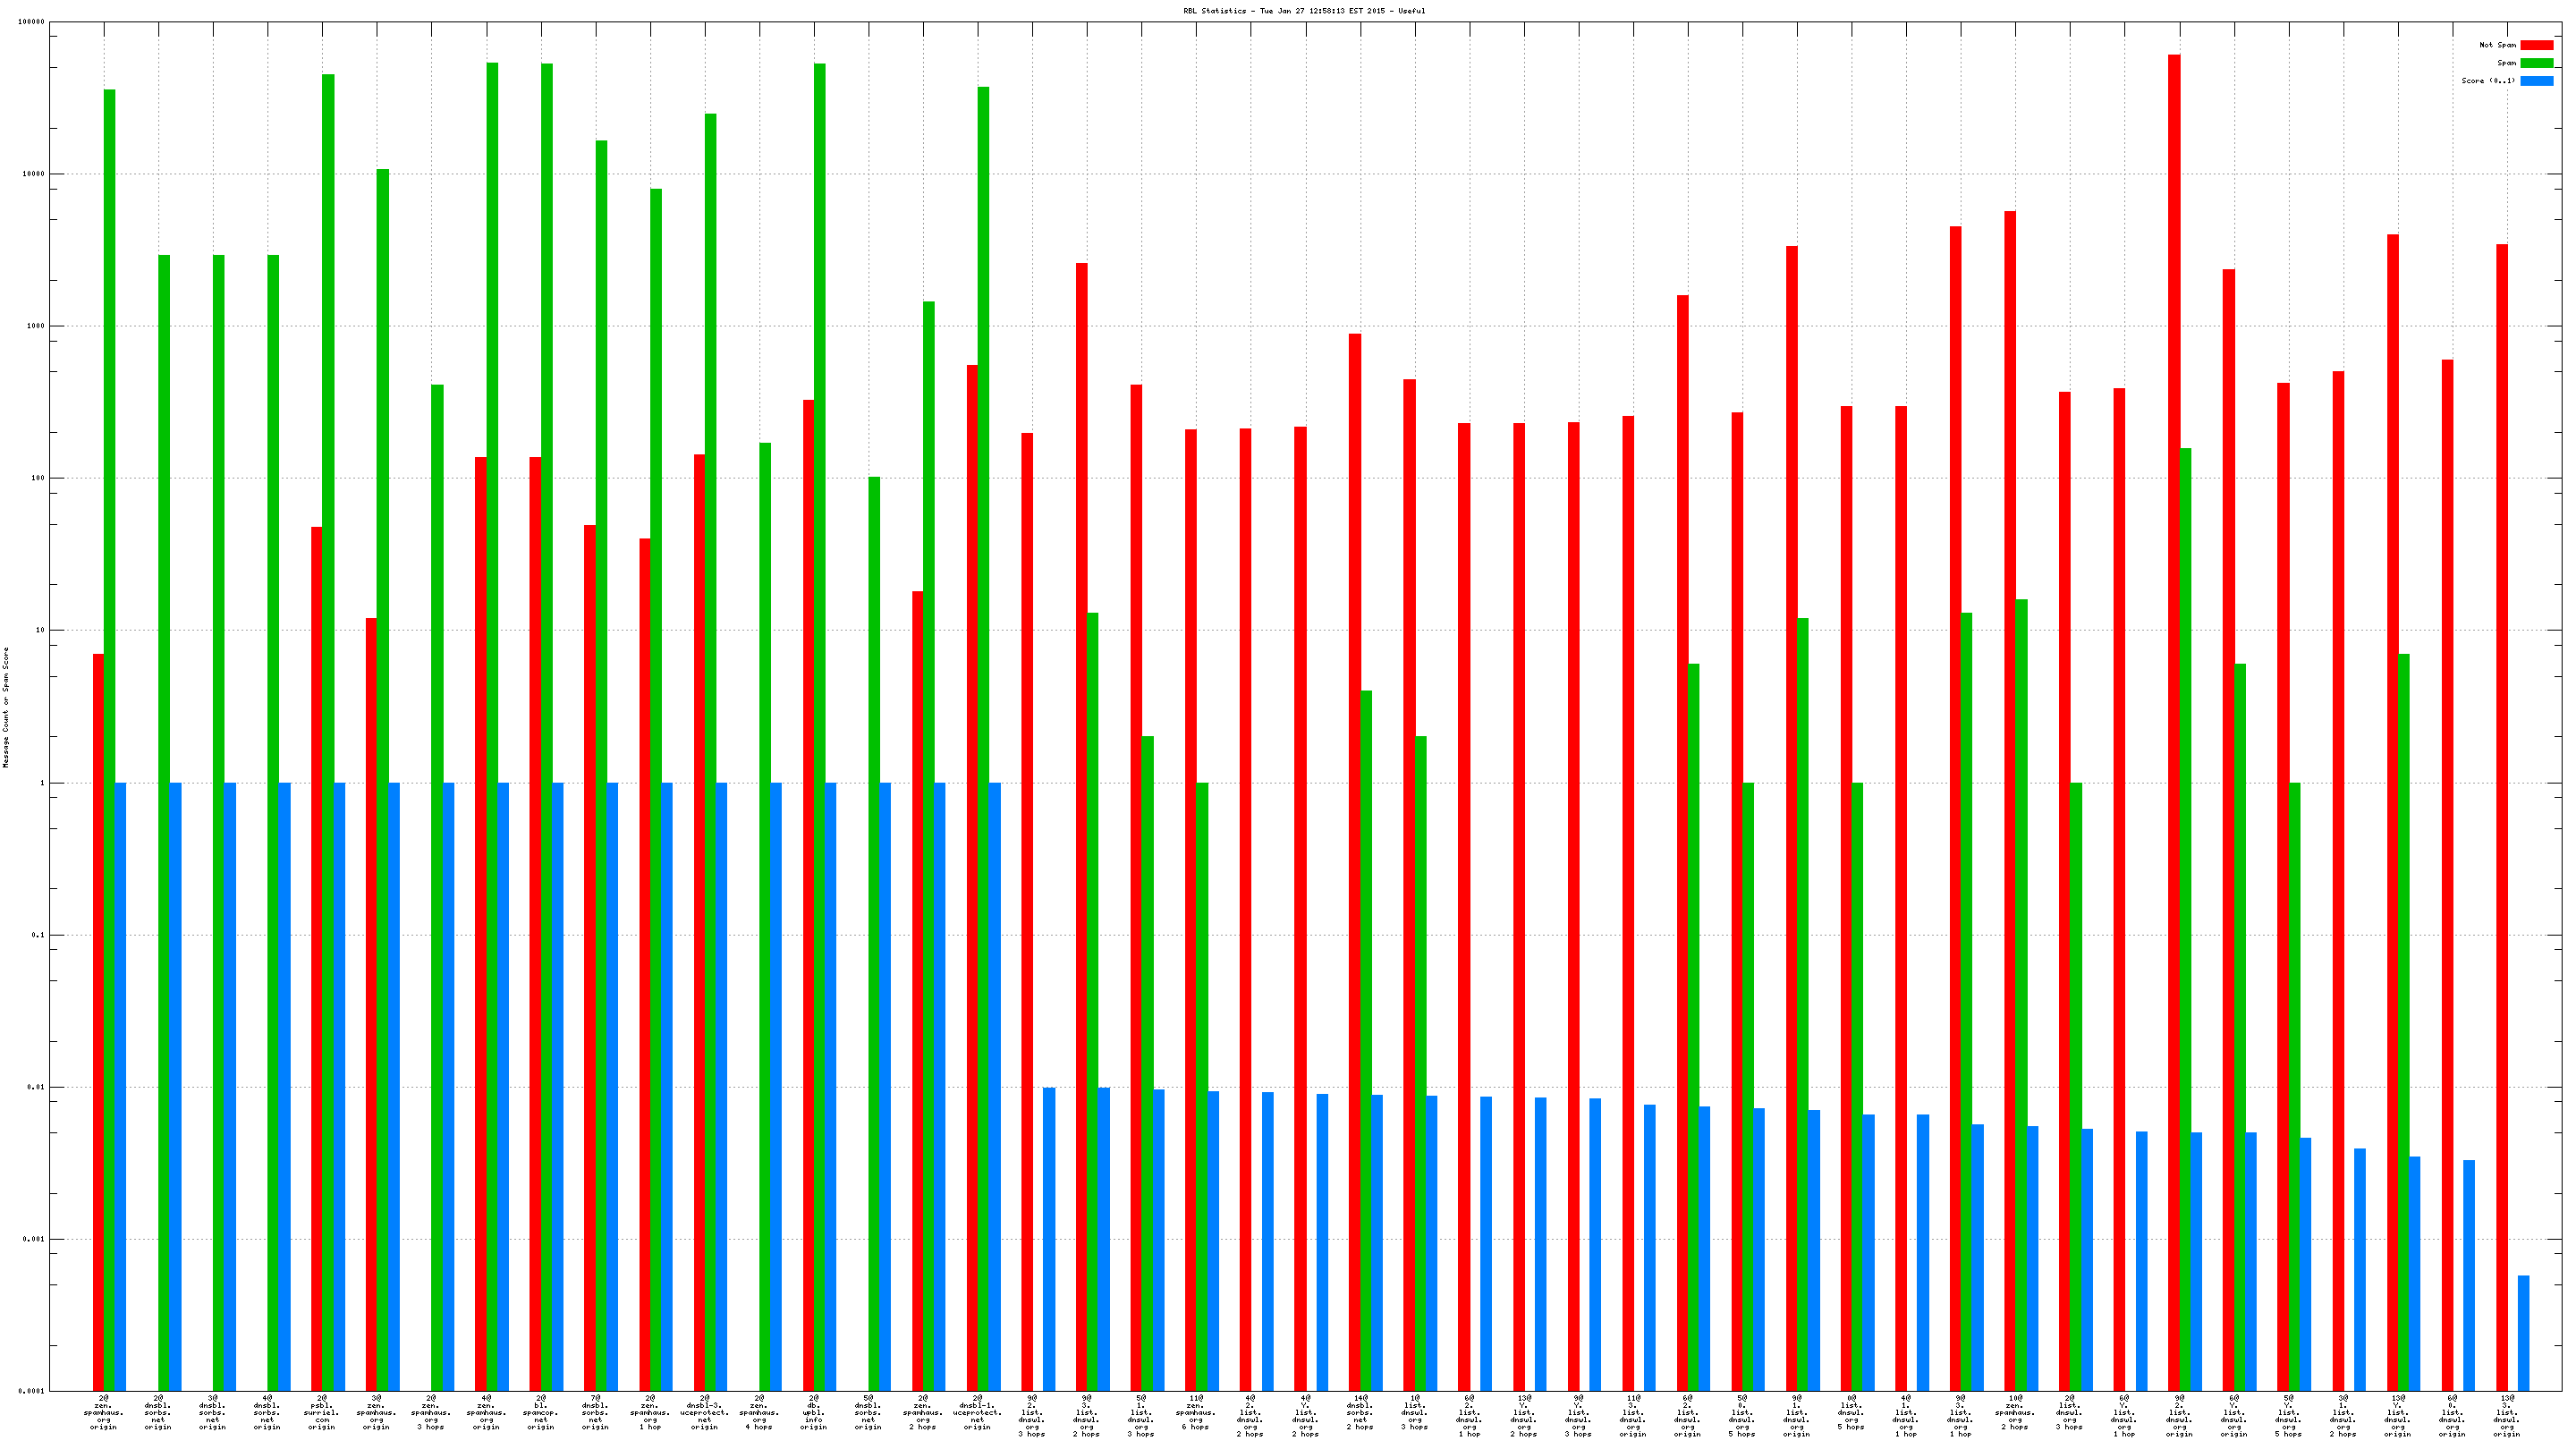
Task: Click the 100000 y-axis tick label
Action: (x=31, y=22)
